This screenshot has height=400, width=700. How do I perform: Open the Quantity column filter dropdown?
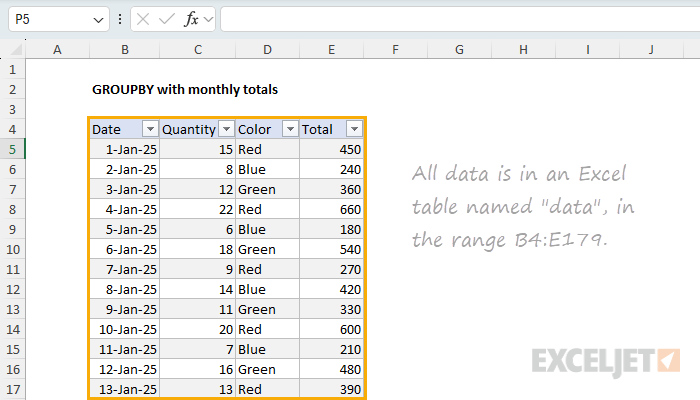(x=226, y=129)
